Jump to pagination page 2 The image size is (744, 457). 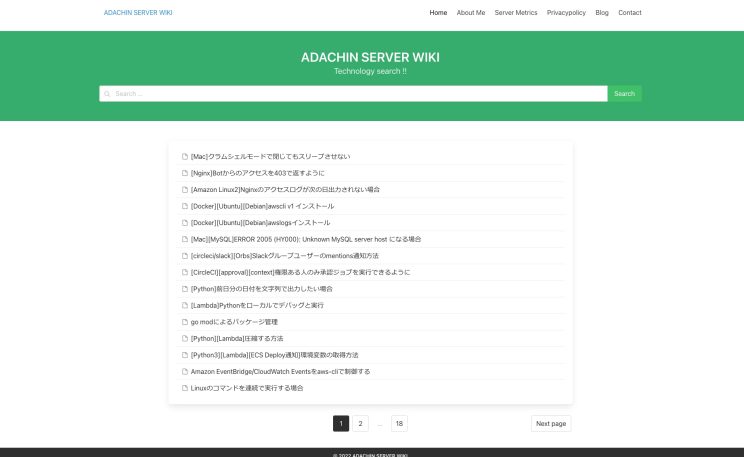361,424
